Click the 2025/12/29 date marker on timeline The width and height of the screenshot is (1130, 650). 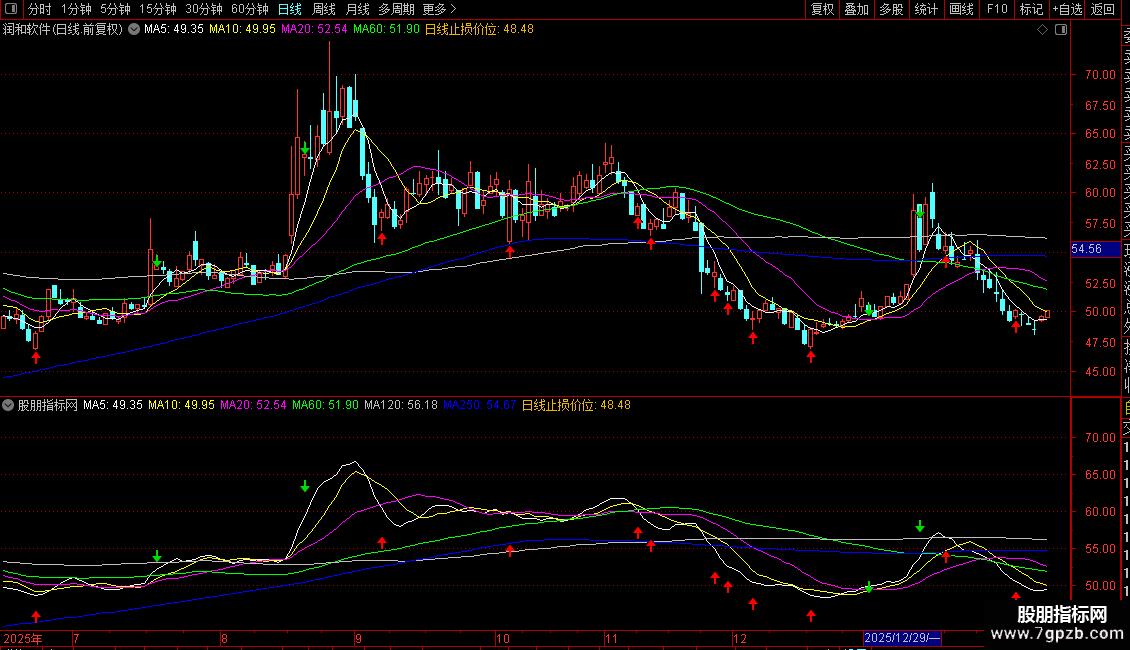(x=903, y=637)
